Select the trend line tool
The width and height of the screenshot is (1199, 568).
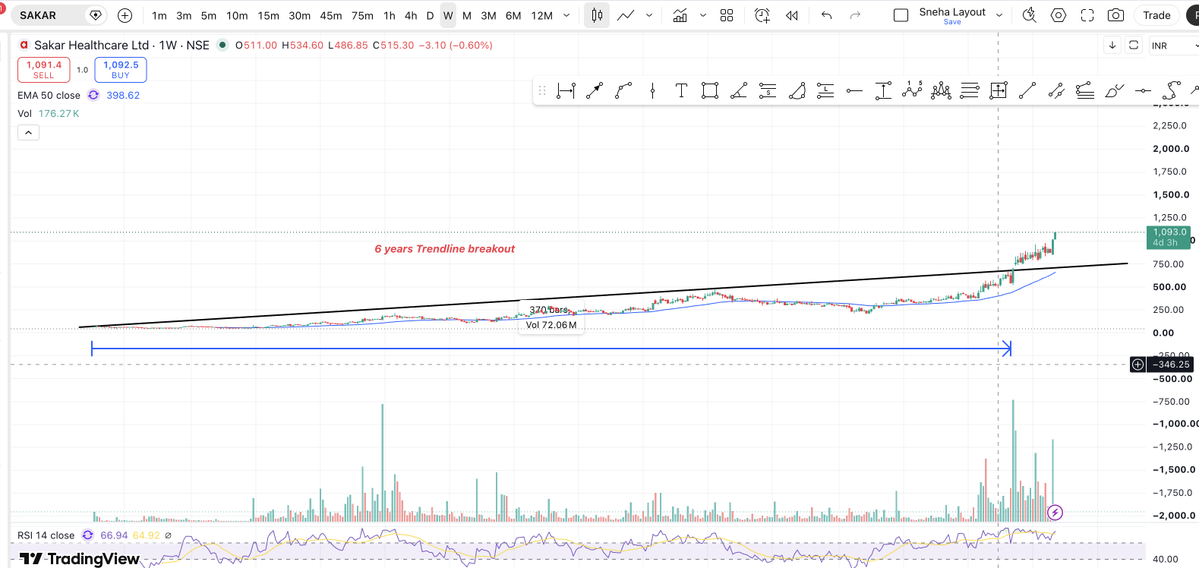pyautogui.click(x=1027, y=91)
